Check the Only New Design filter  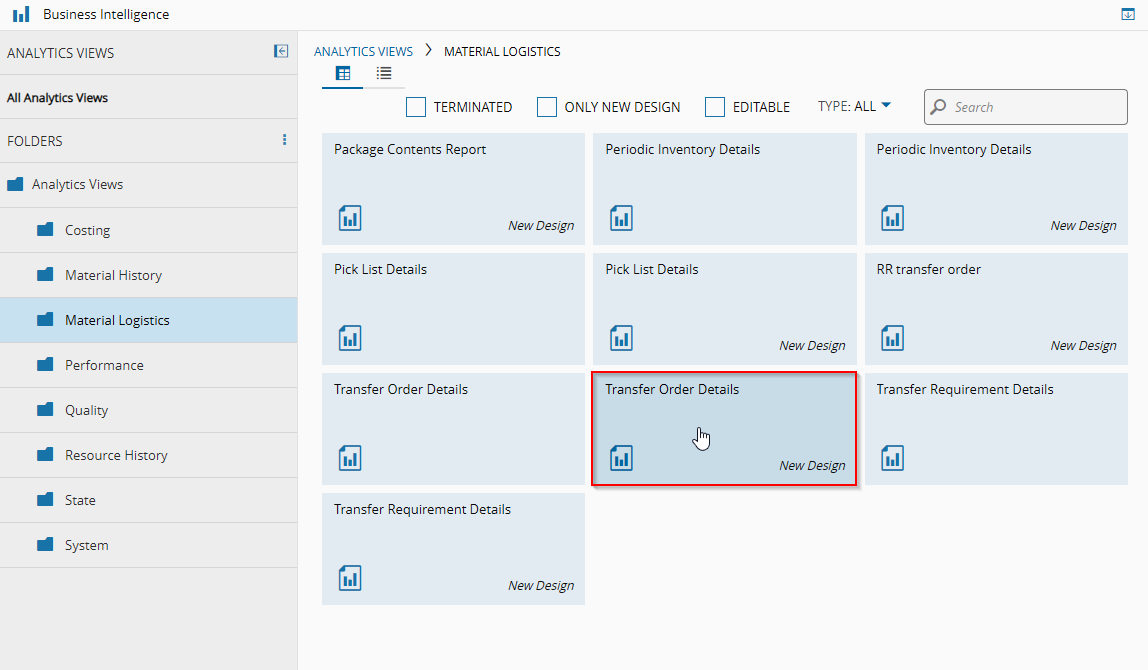[547, 107]
